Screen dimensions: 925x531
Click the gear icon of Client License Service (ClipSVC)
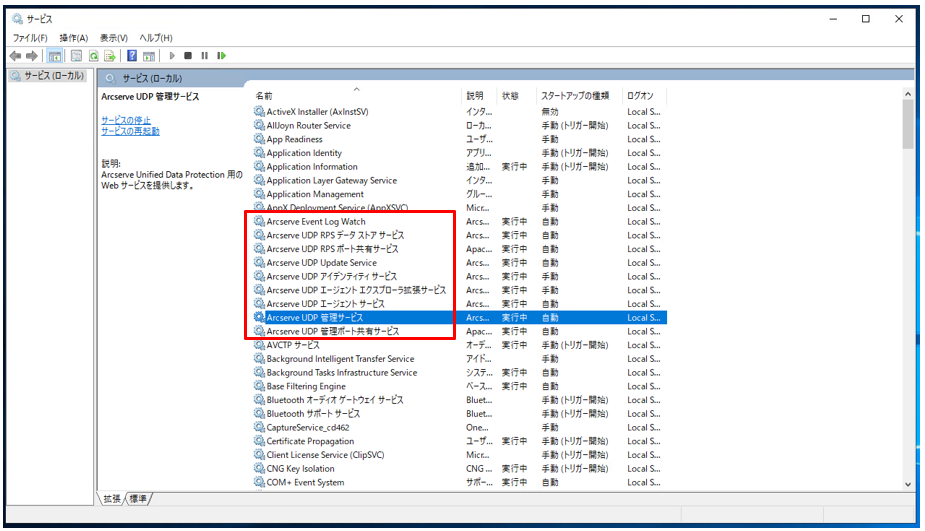tap(259, 454)
